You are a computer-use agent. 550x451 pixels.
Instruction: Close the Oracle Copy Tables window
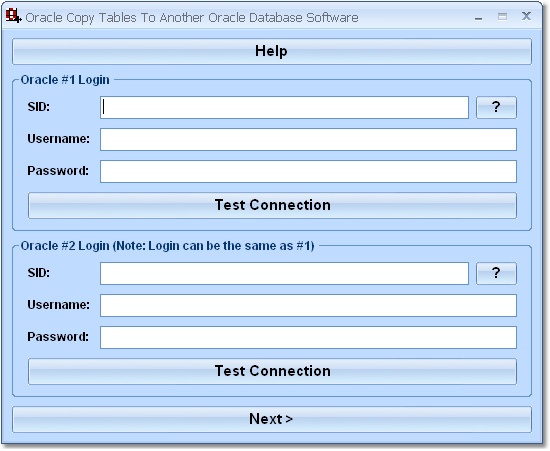click(x=526, y=16)
